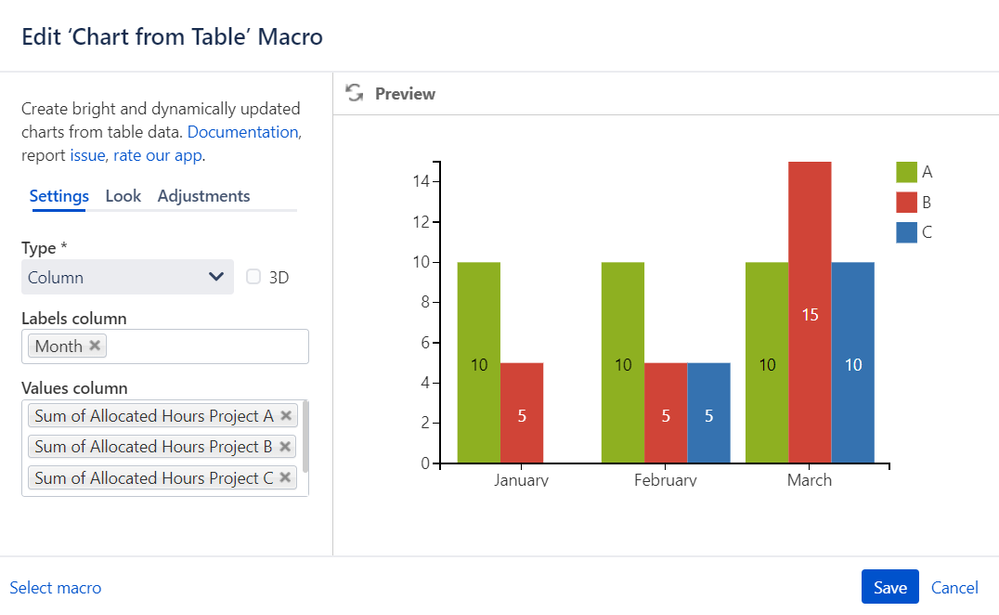
Task: Save the chart macro
Action: click(x=889, y=587)
